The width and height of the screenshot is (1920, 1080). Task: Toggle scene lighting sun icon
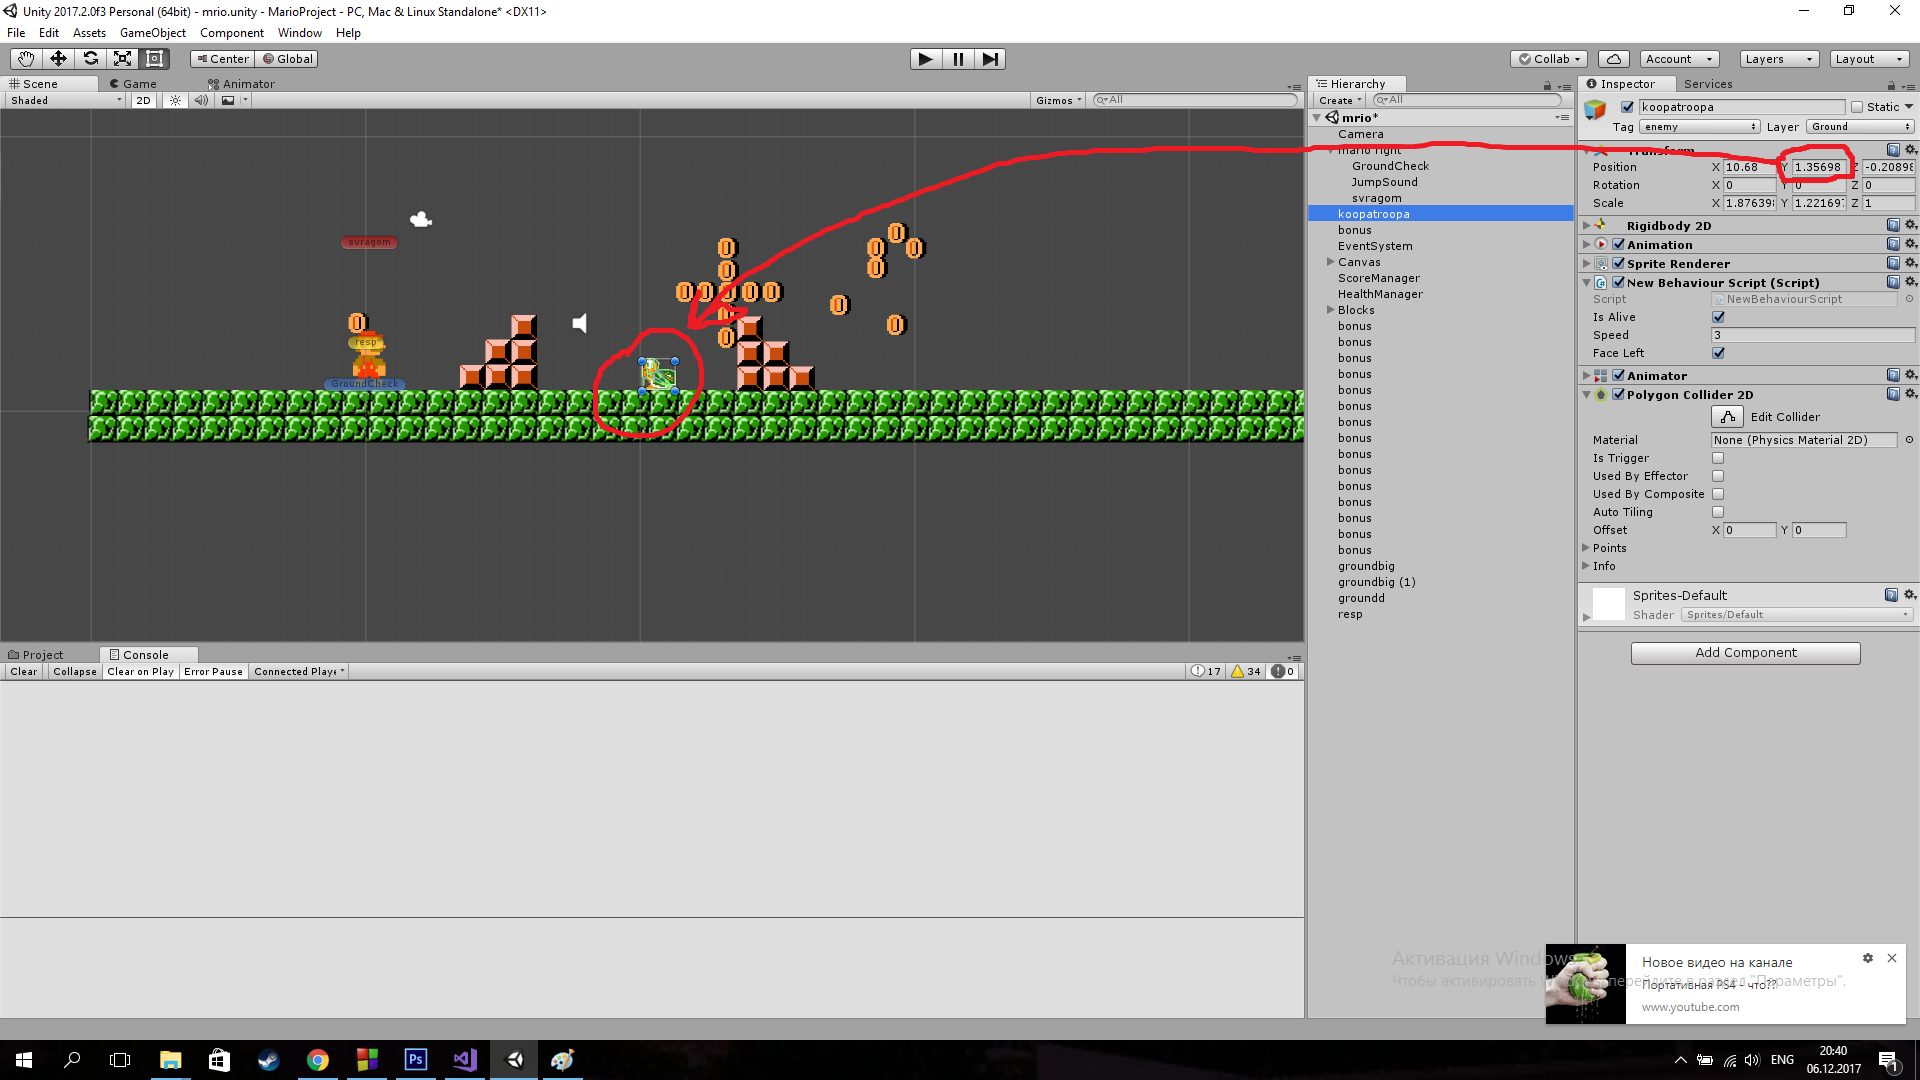(x=176, y=100)
